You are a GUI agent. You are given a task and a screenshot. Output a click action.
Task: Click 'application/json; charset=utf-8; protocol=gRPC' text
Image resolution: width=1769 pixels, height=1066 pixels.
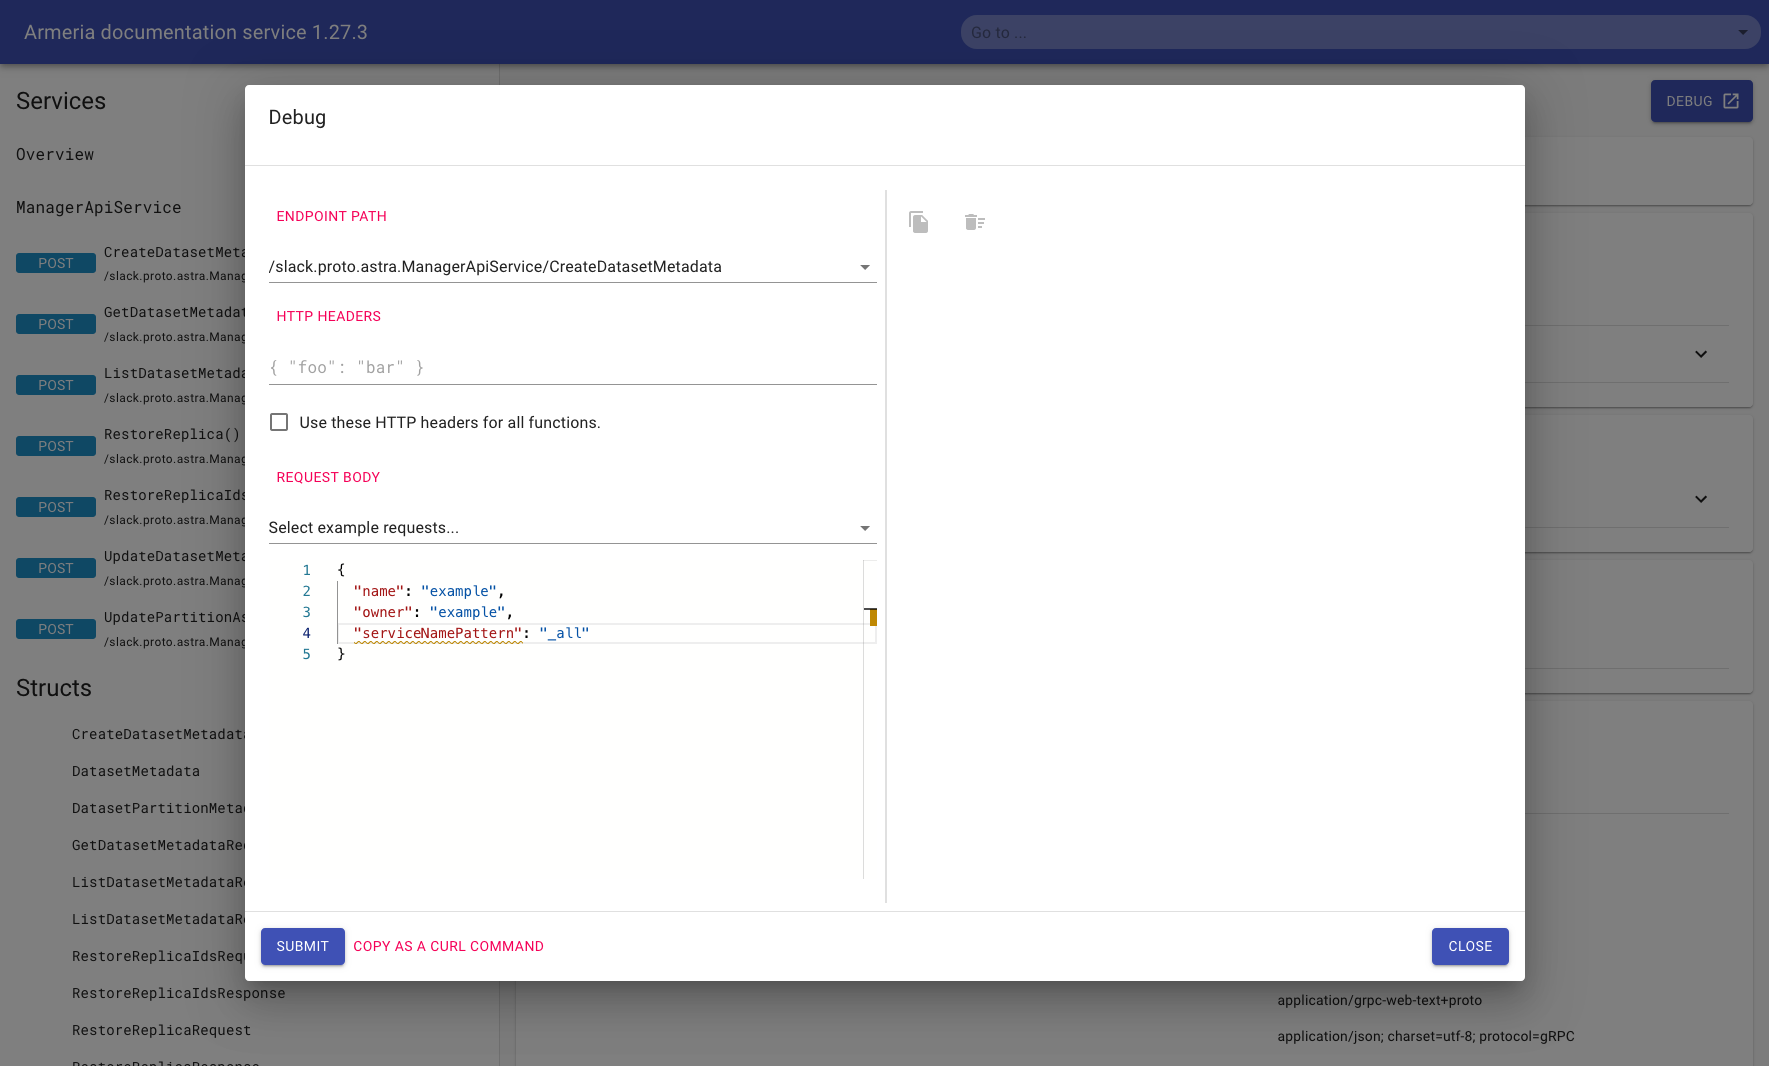pyautogui.click(x=1425, y=1036)
